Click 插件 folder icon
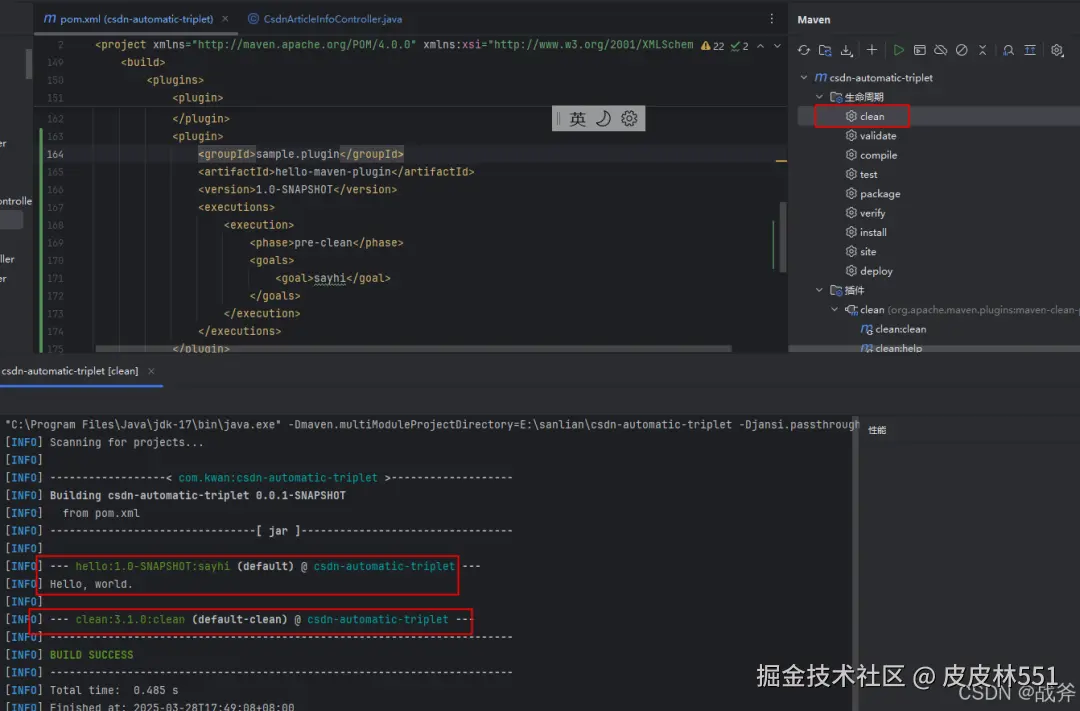 [x=836, y=290]
